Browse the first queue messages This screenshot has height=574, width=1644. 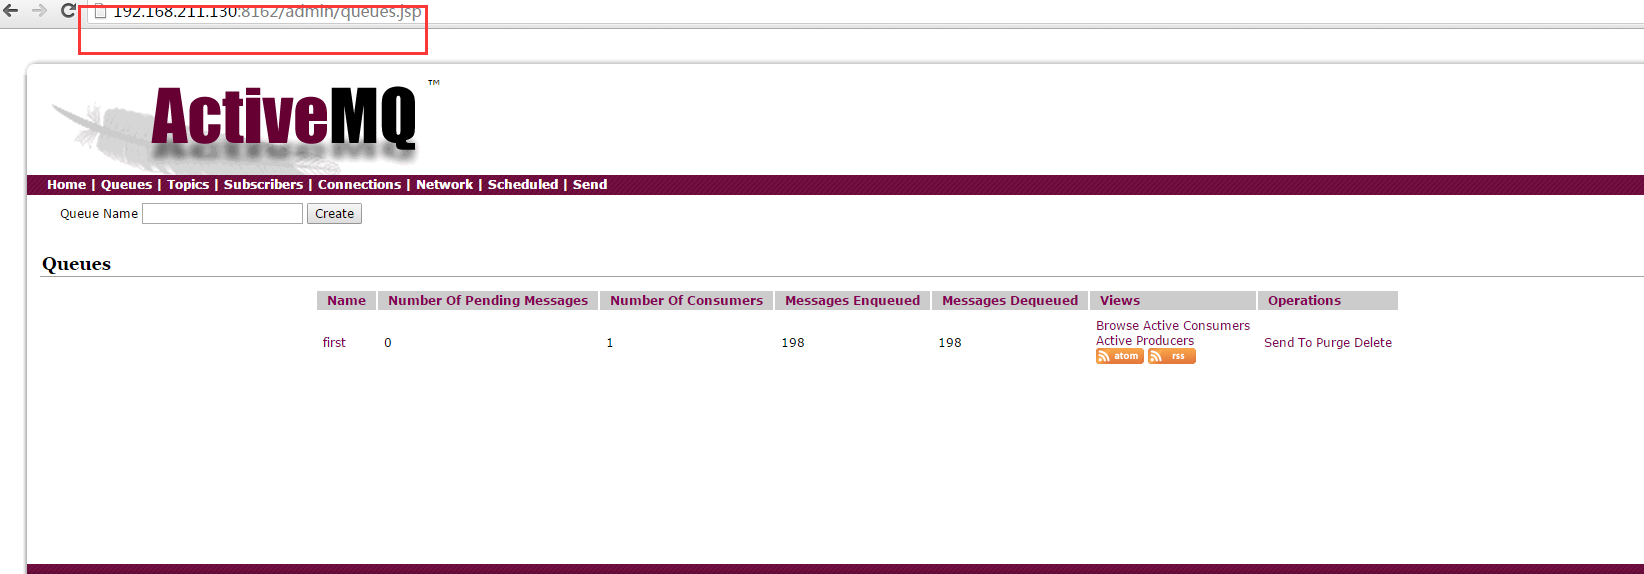1117,326
